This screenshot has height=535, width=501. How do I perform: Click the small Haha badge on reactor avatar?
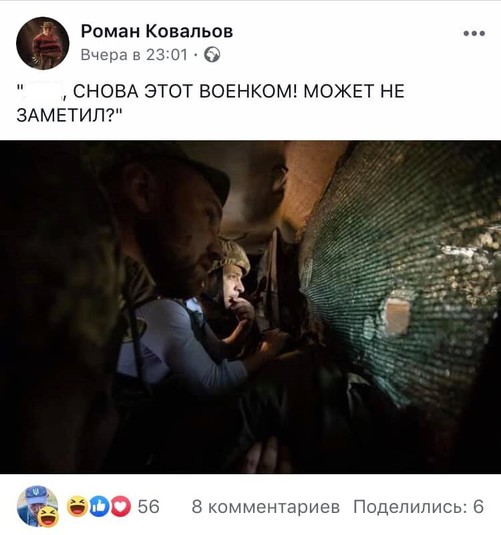(x=48, y=516)
